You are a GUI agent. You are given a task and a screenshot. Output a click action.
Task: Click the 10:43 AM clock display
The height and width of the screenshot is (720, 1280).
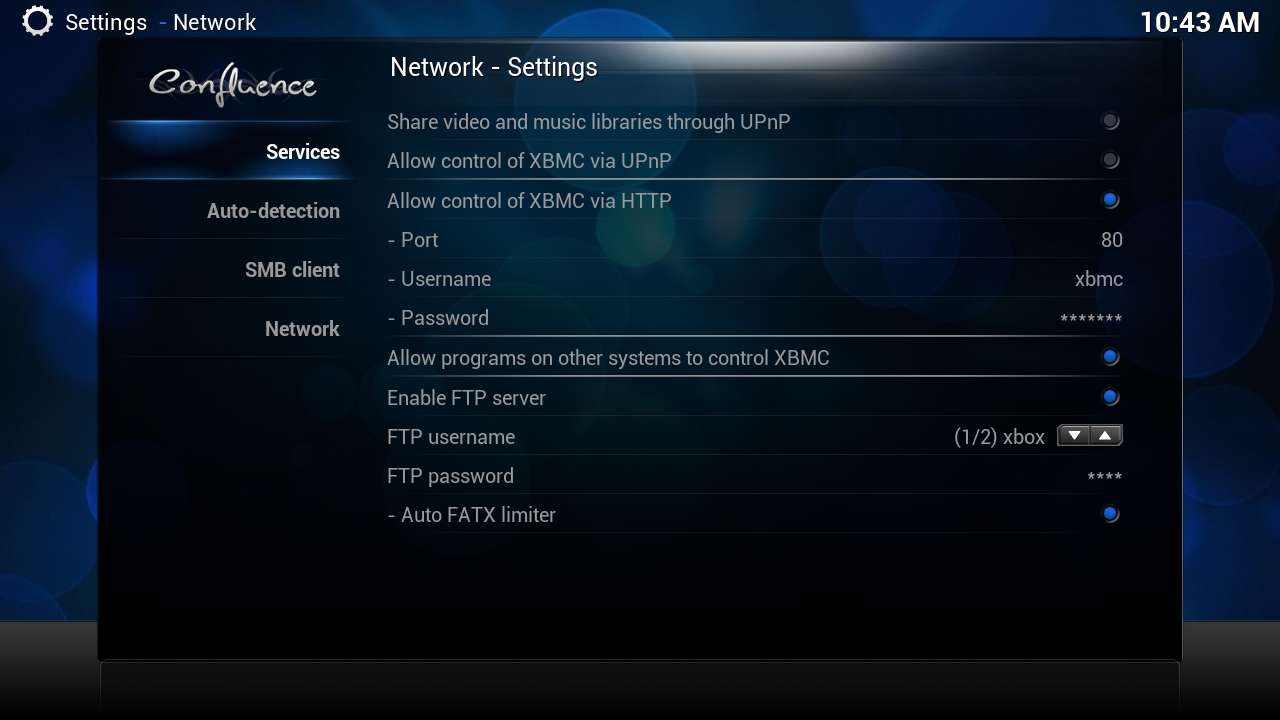pyautogui.click(x=1200, y=22)
